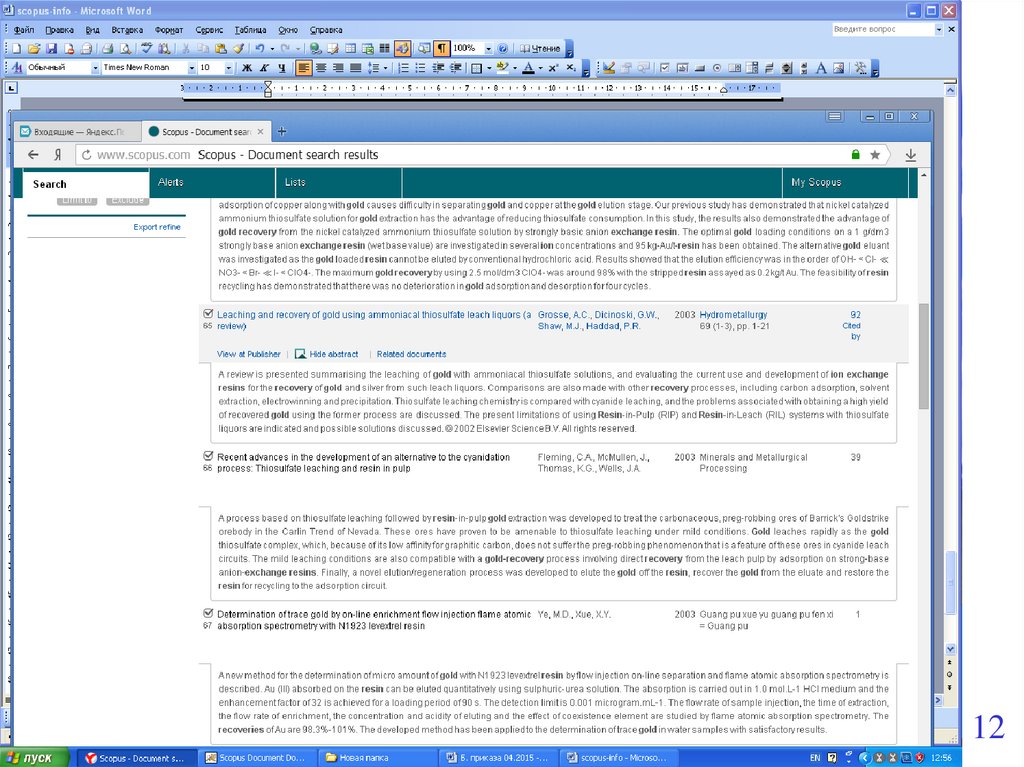Run the spelling check (ABC) tool
1024x767 pixels.
tap(147, 48)
